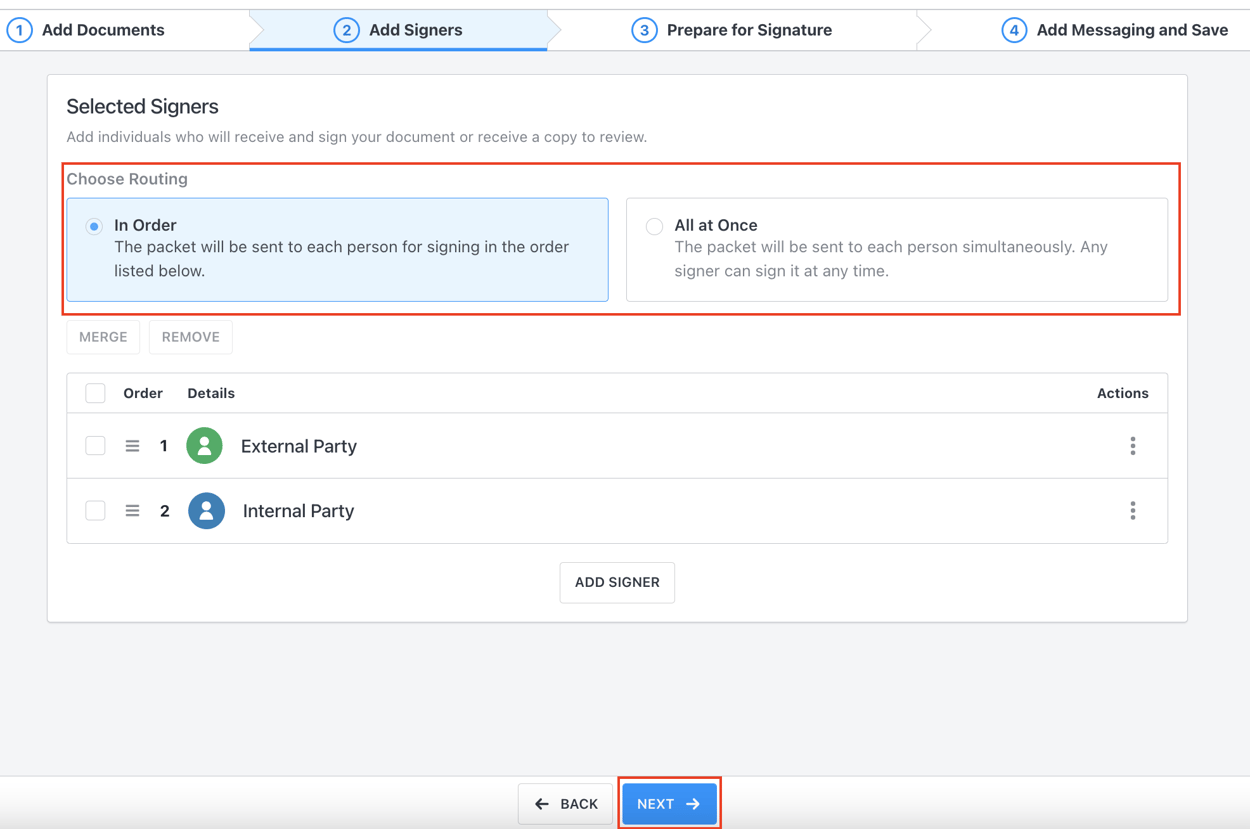Click the Internal Party name
Viewport: 1250px width, 829px height.
pyautogui.click(x=299, y=511)
